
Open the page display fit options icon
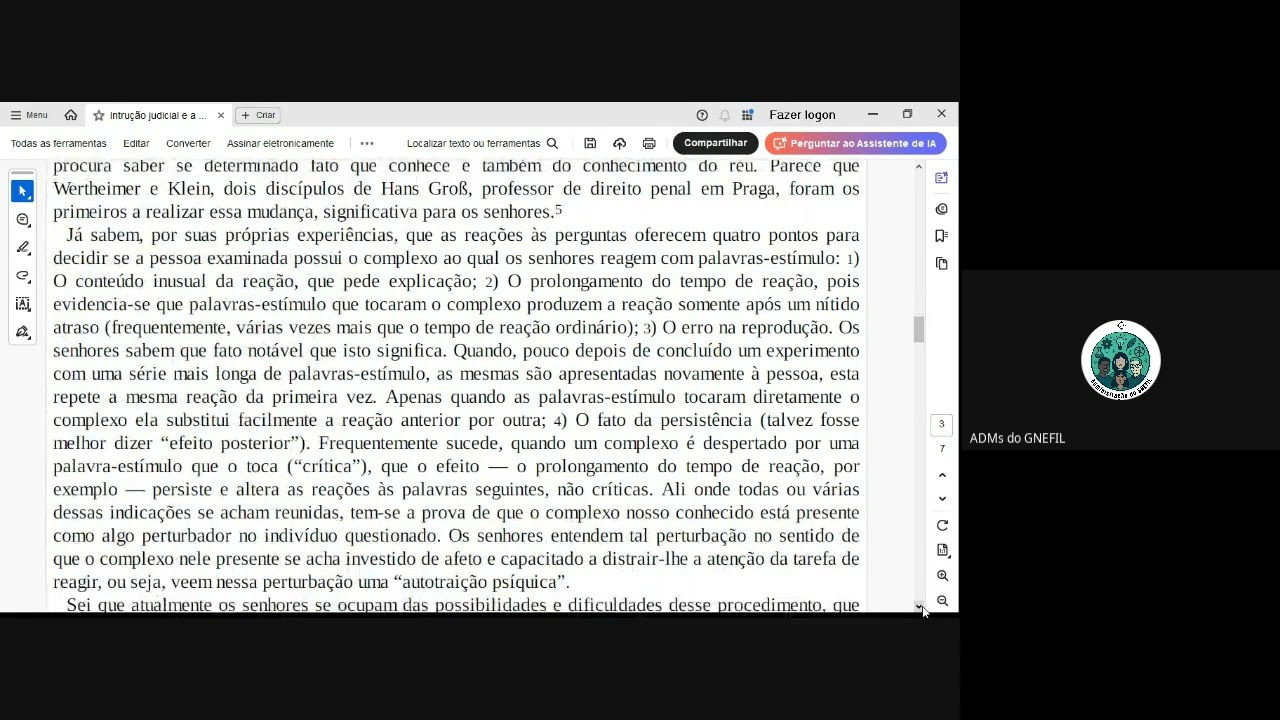(942, 550)
